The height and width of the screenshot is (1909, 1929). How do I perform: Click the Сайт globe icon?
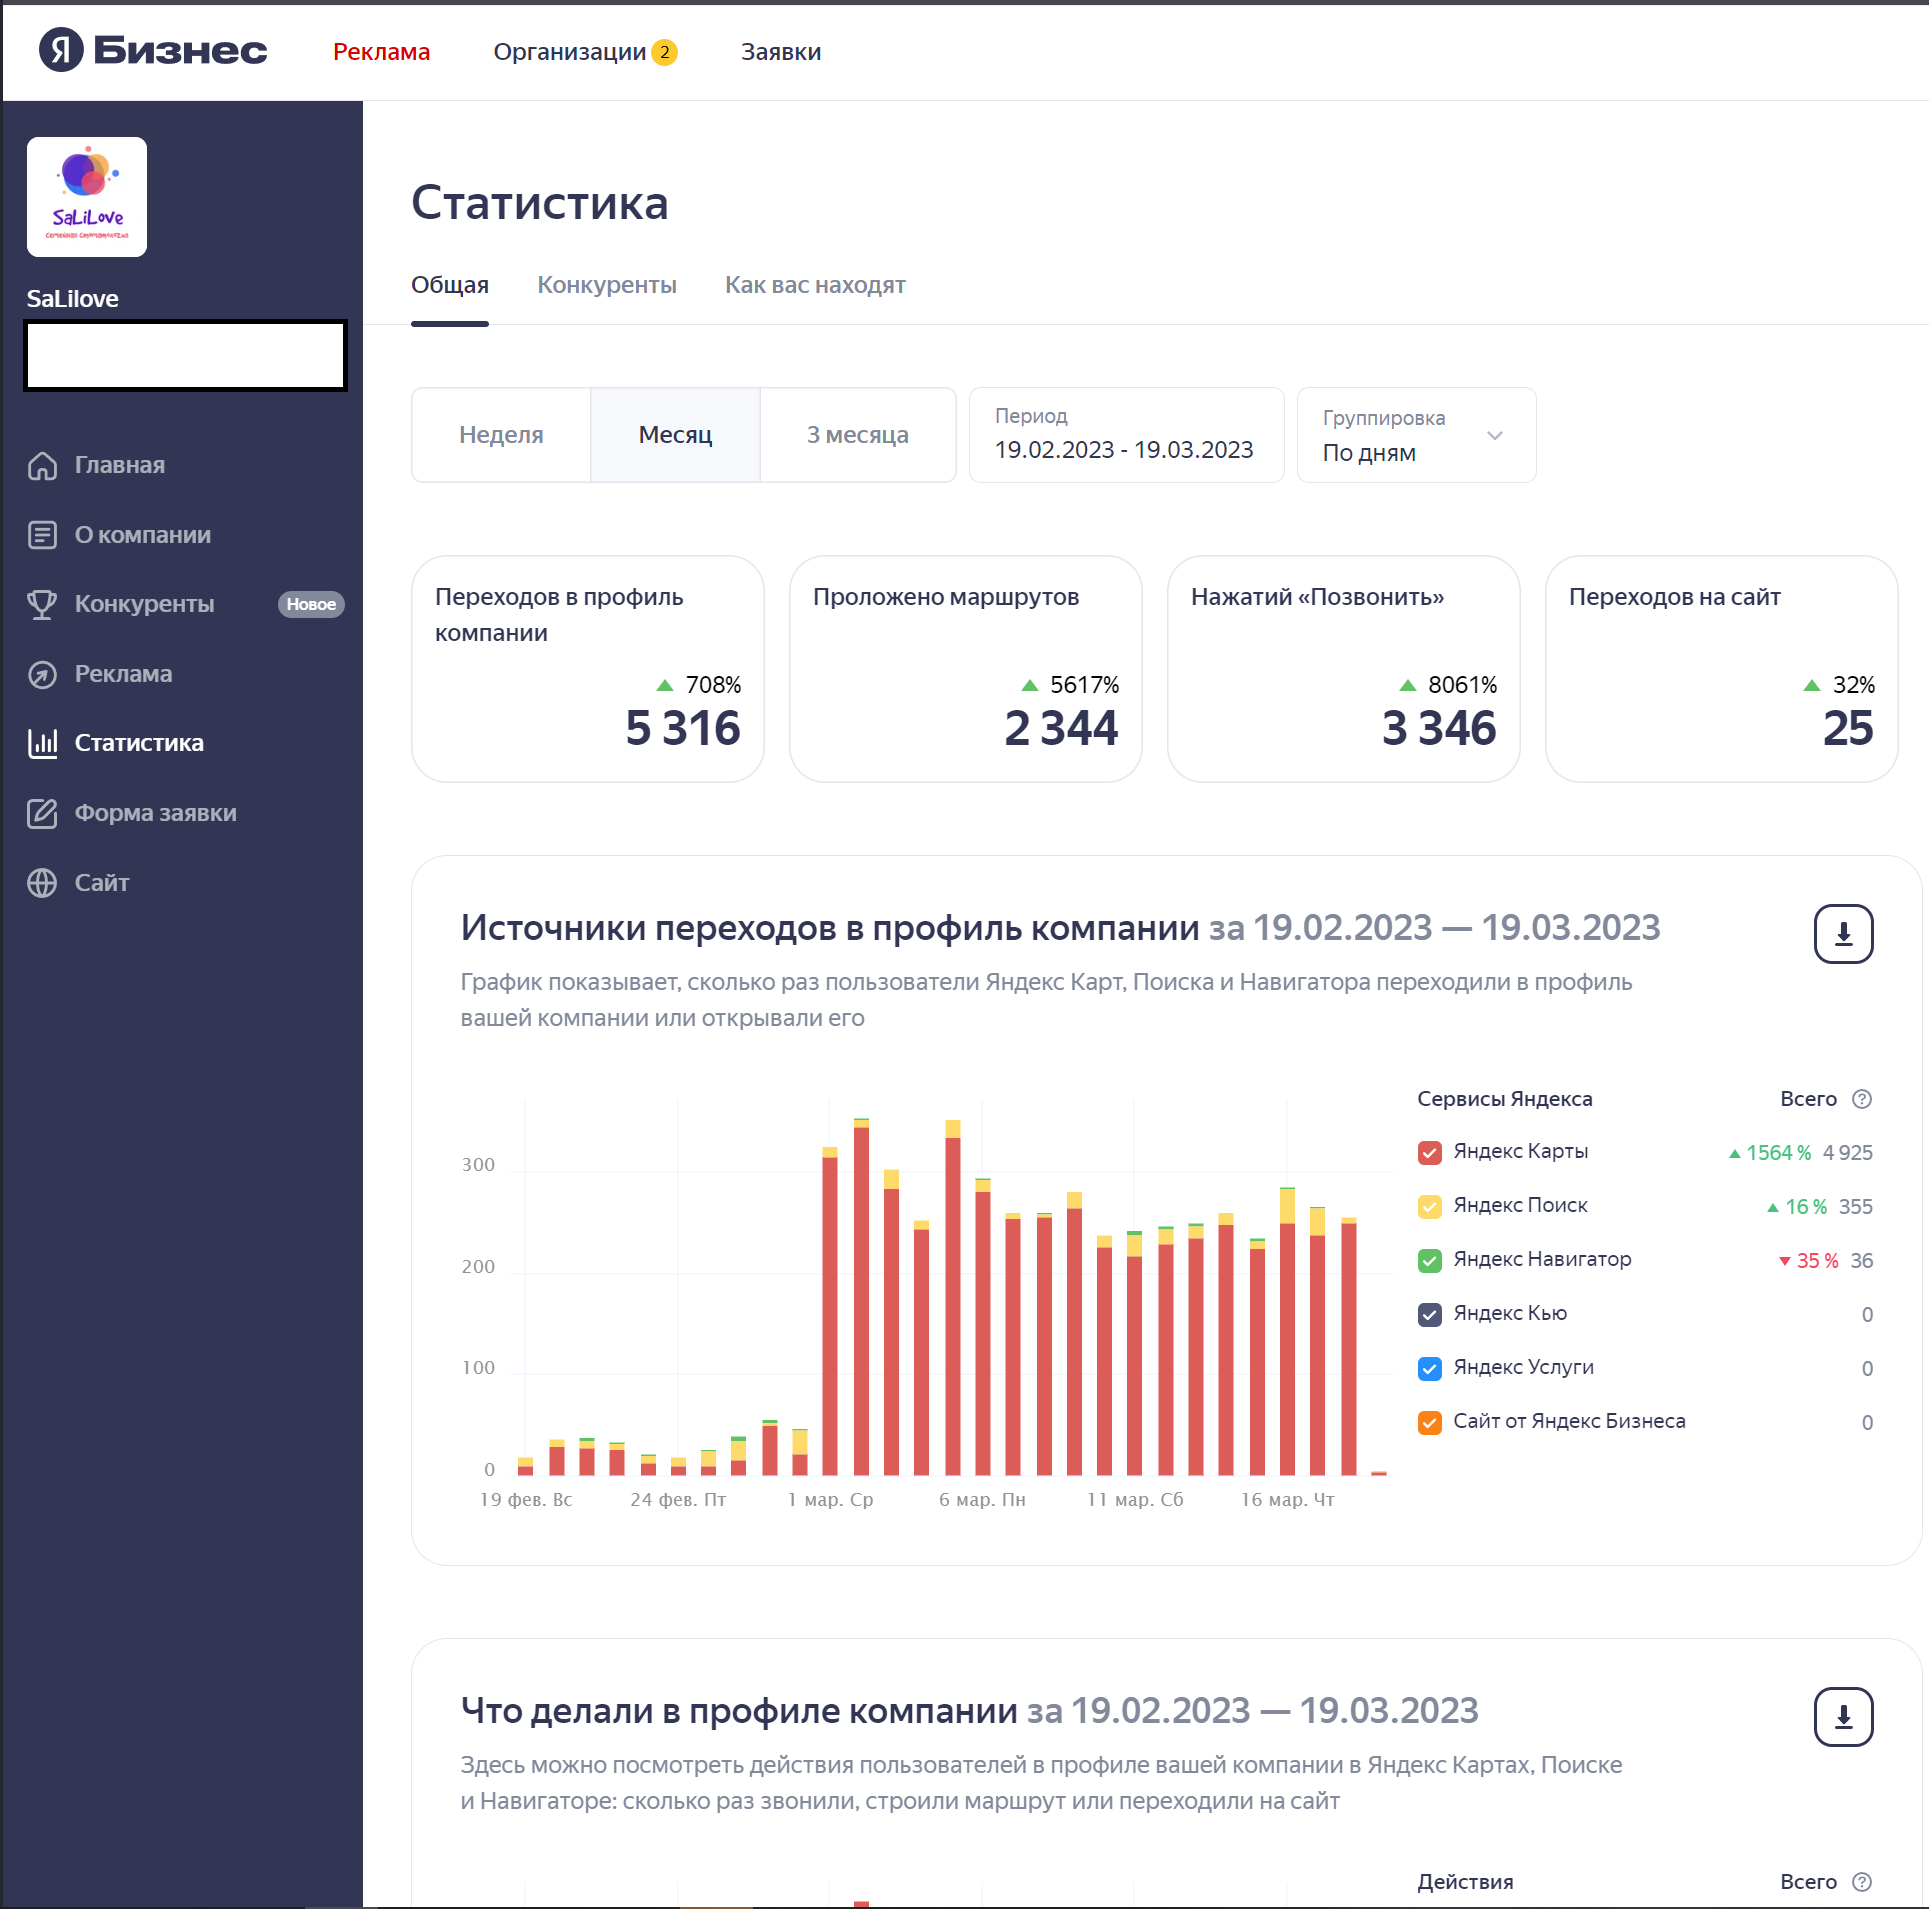coord(42,883)
